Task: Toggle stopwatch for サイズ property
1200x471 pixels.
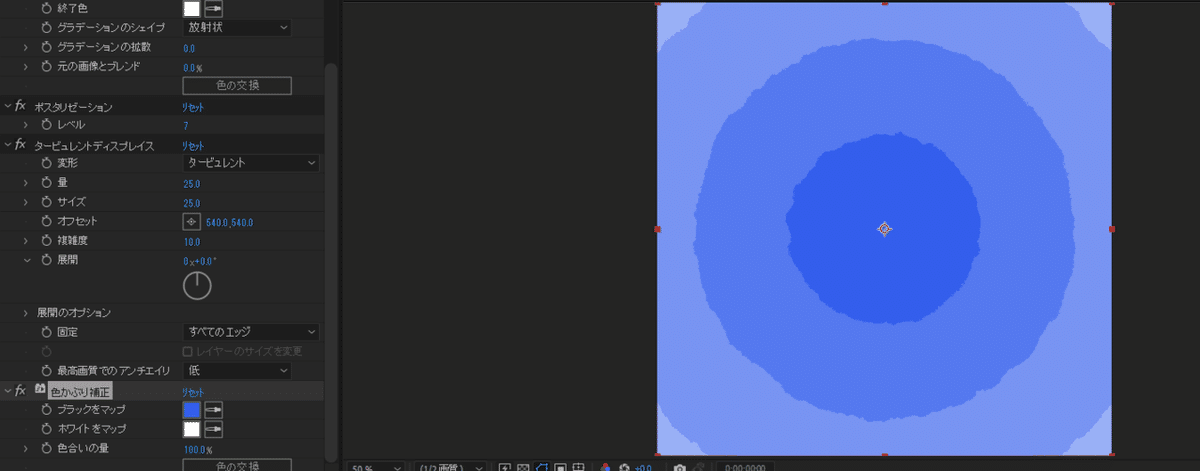Action: pyautogui.click(x=46, y=202)
